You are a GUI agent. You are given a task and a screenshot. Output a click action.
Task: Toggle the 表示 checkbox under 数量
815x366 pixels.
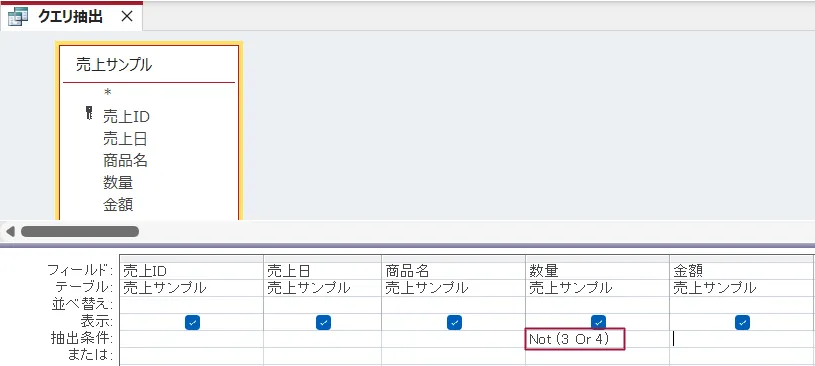[x=599, y=322]
